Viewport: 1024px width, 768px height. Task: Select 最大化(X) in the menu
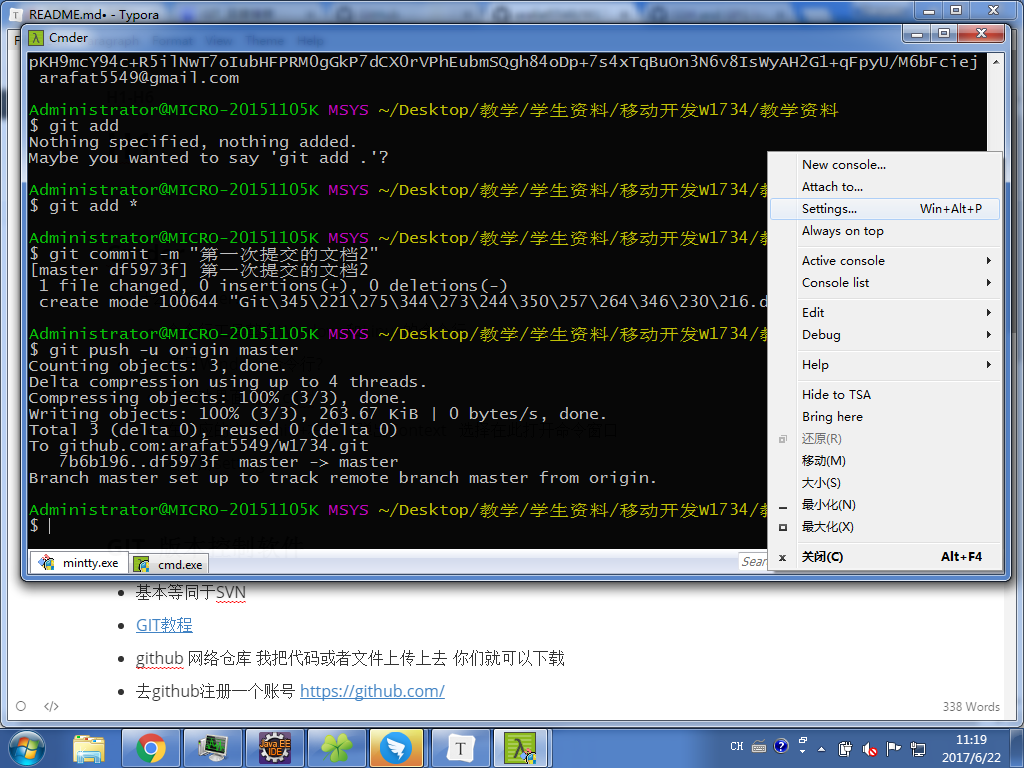point(885,527)
